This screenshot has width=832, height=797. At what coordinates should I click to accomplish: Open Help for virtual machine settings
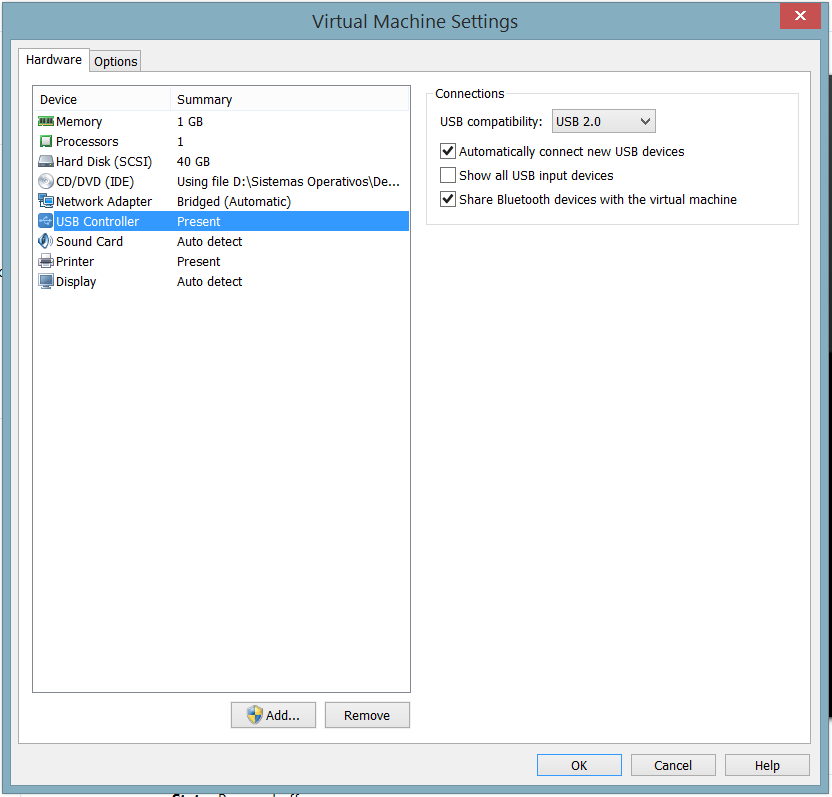(767, 765)
